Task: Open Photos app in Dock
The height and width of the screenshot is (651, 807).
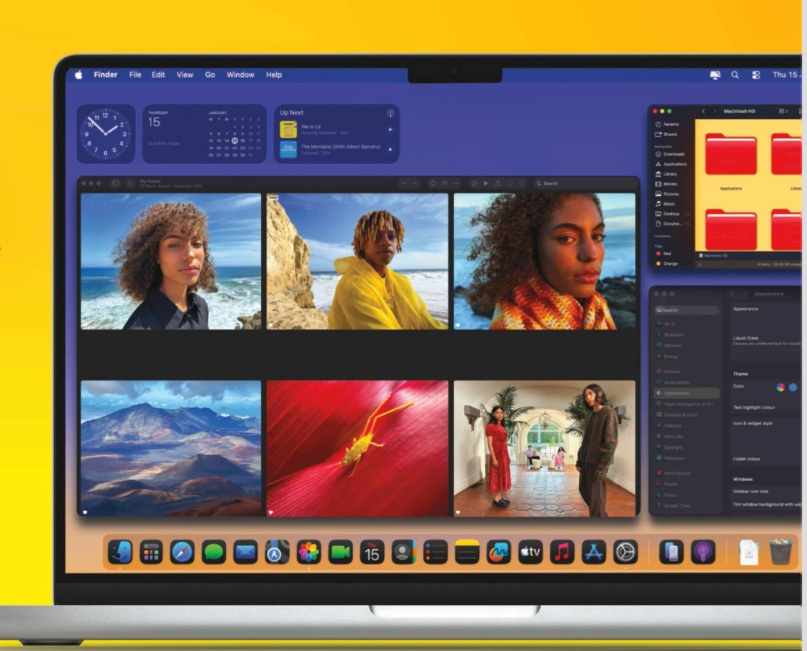Action: pos(309,552)
